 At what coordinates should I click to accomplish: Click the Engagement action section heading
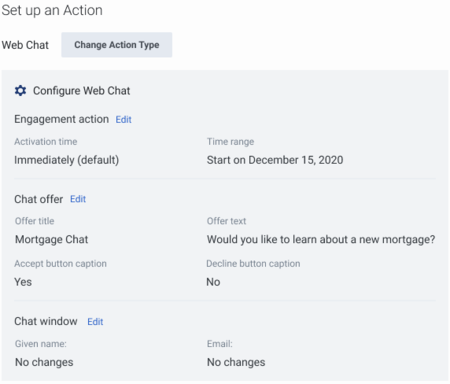click(x=62, y=119)
